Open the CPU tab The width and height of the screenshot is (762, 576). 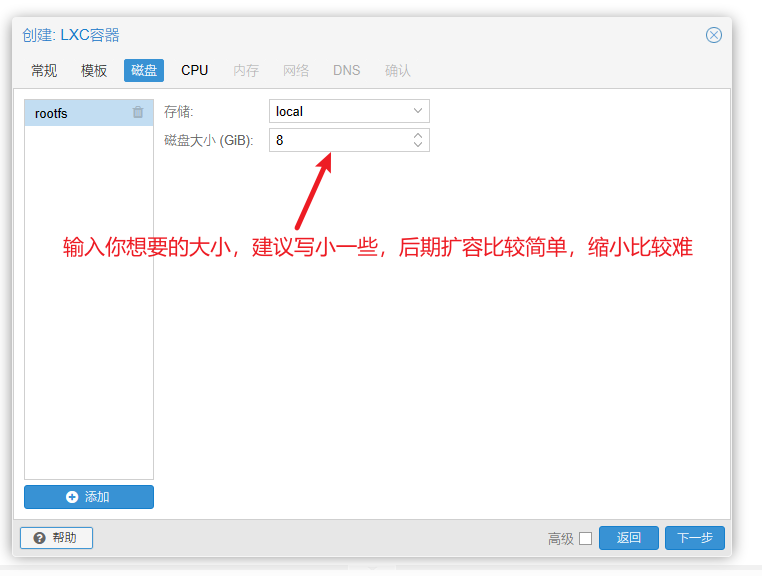pos(195,71)
